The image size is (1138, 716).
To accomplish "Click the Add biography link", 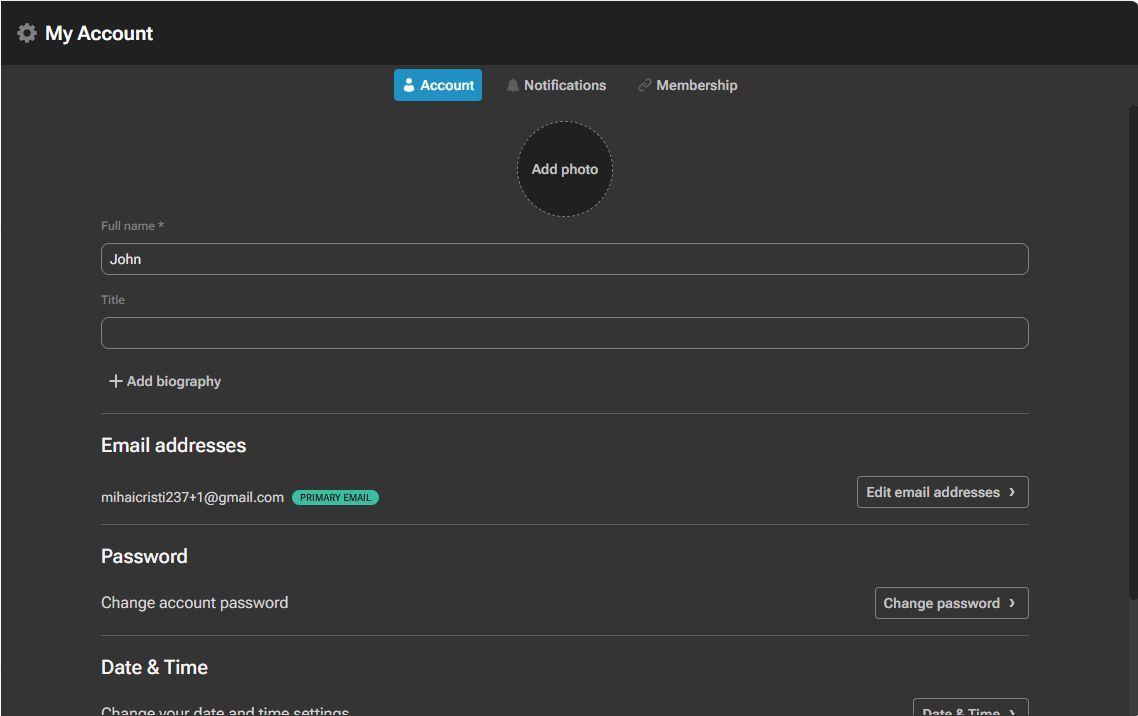I will 173,381.
